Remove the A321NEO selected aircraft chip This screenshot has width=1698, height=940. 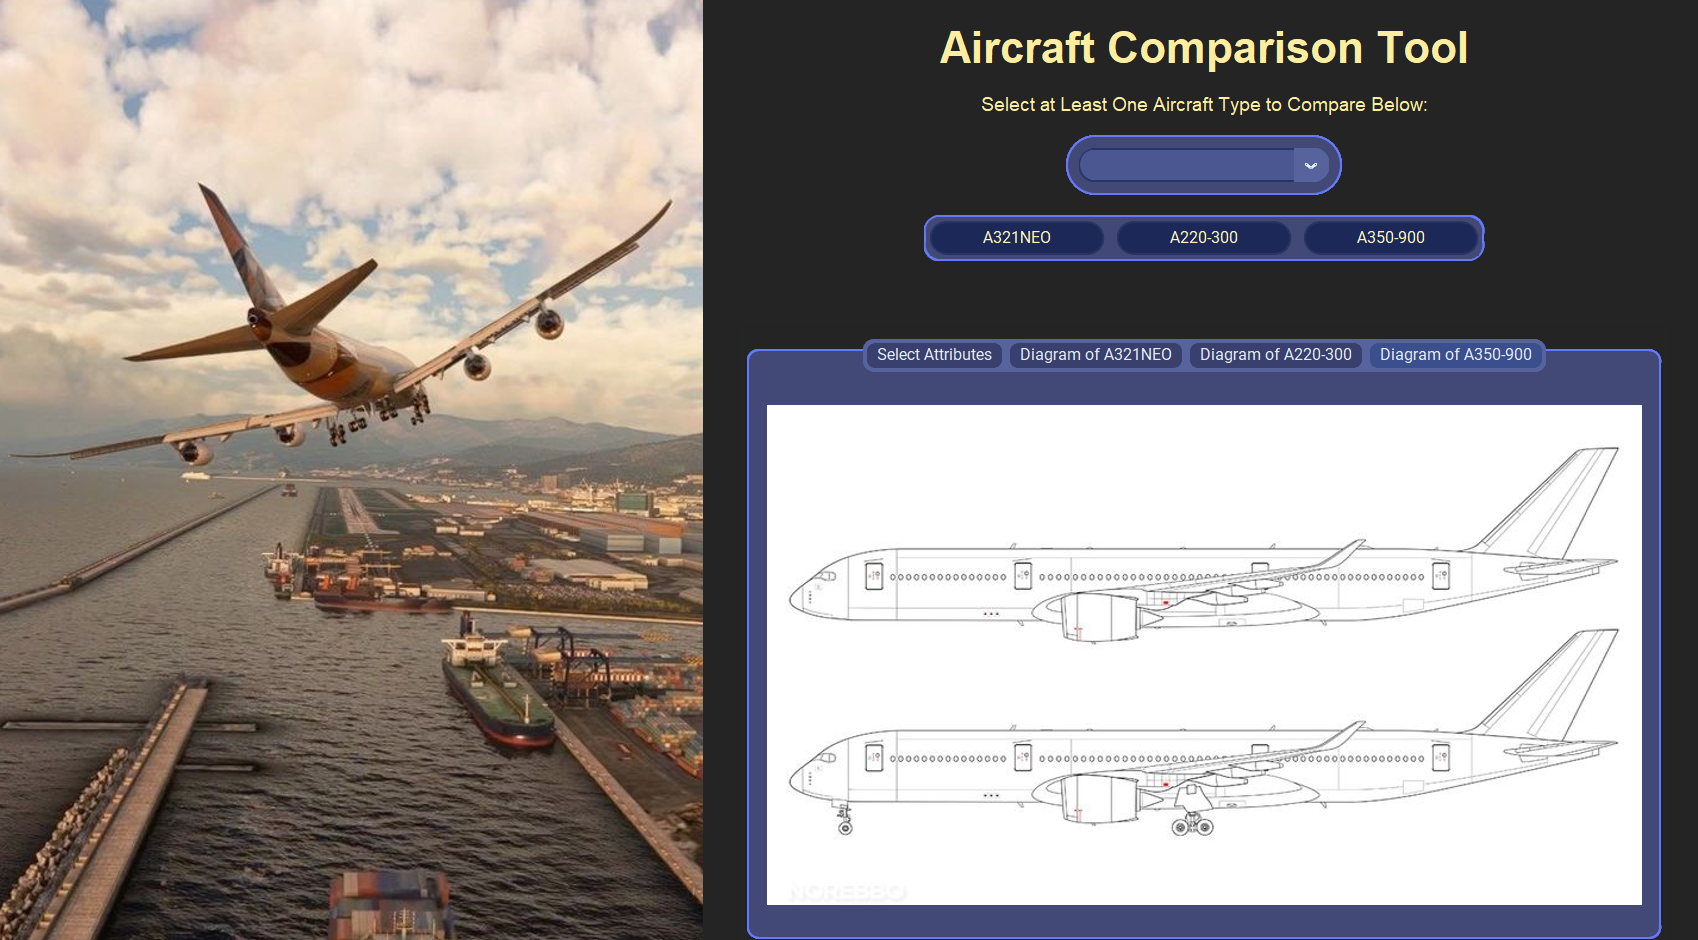pyautogui.click(x=1017, y=238)
